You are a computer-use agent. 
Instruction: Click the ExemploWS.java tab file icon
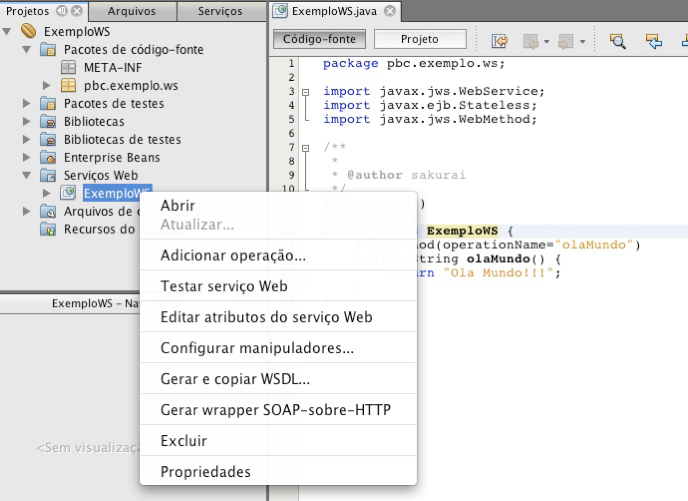pos(280,11)
